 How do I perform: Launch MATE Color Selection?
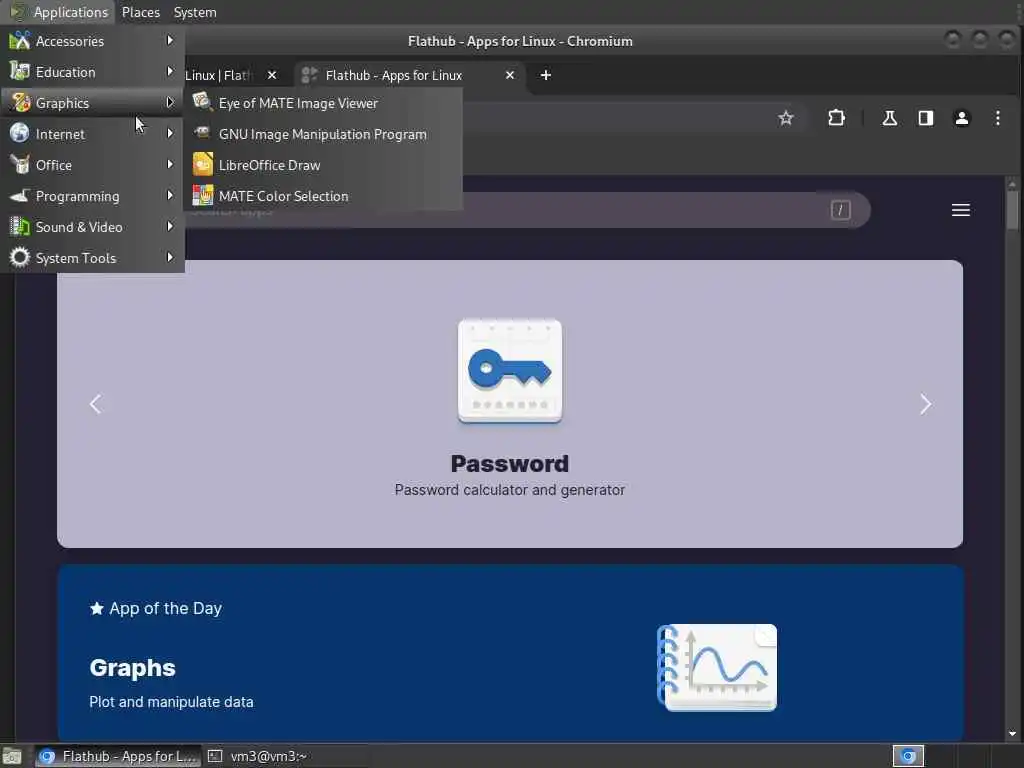pyautogui.click(x=323, y=196)
